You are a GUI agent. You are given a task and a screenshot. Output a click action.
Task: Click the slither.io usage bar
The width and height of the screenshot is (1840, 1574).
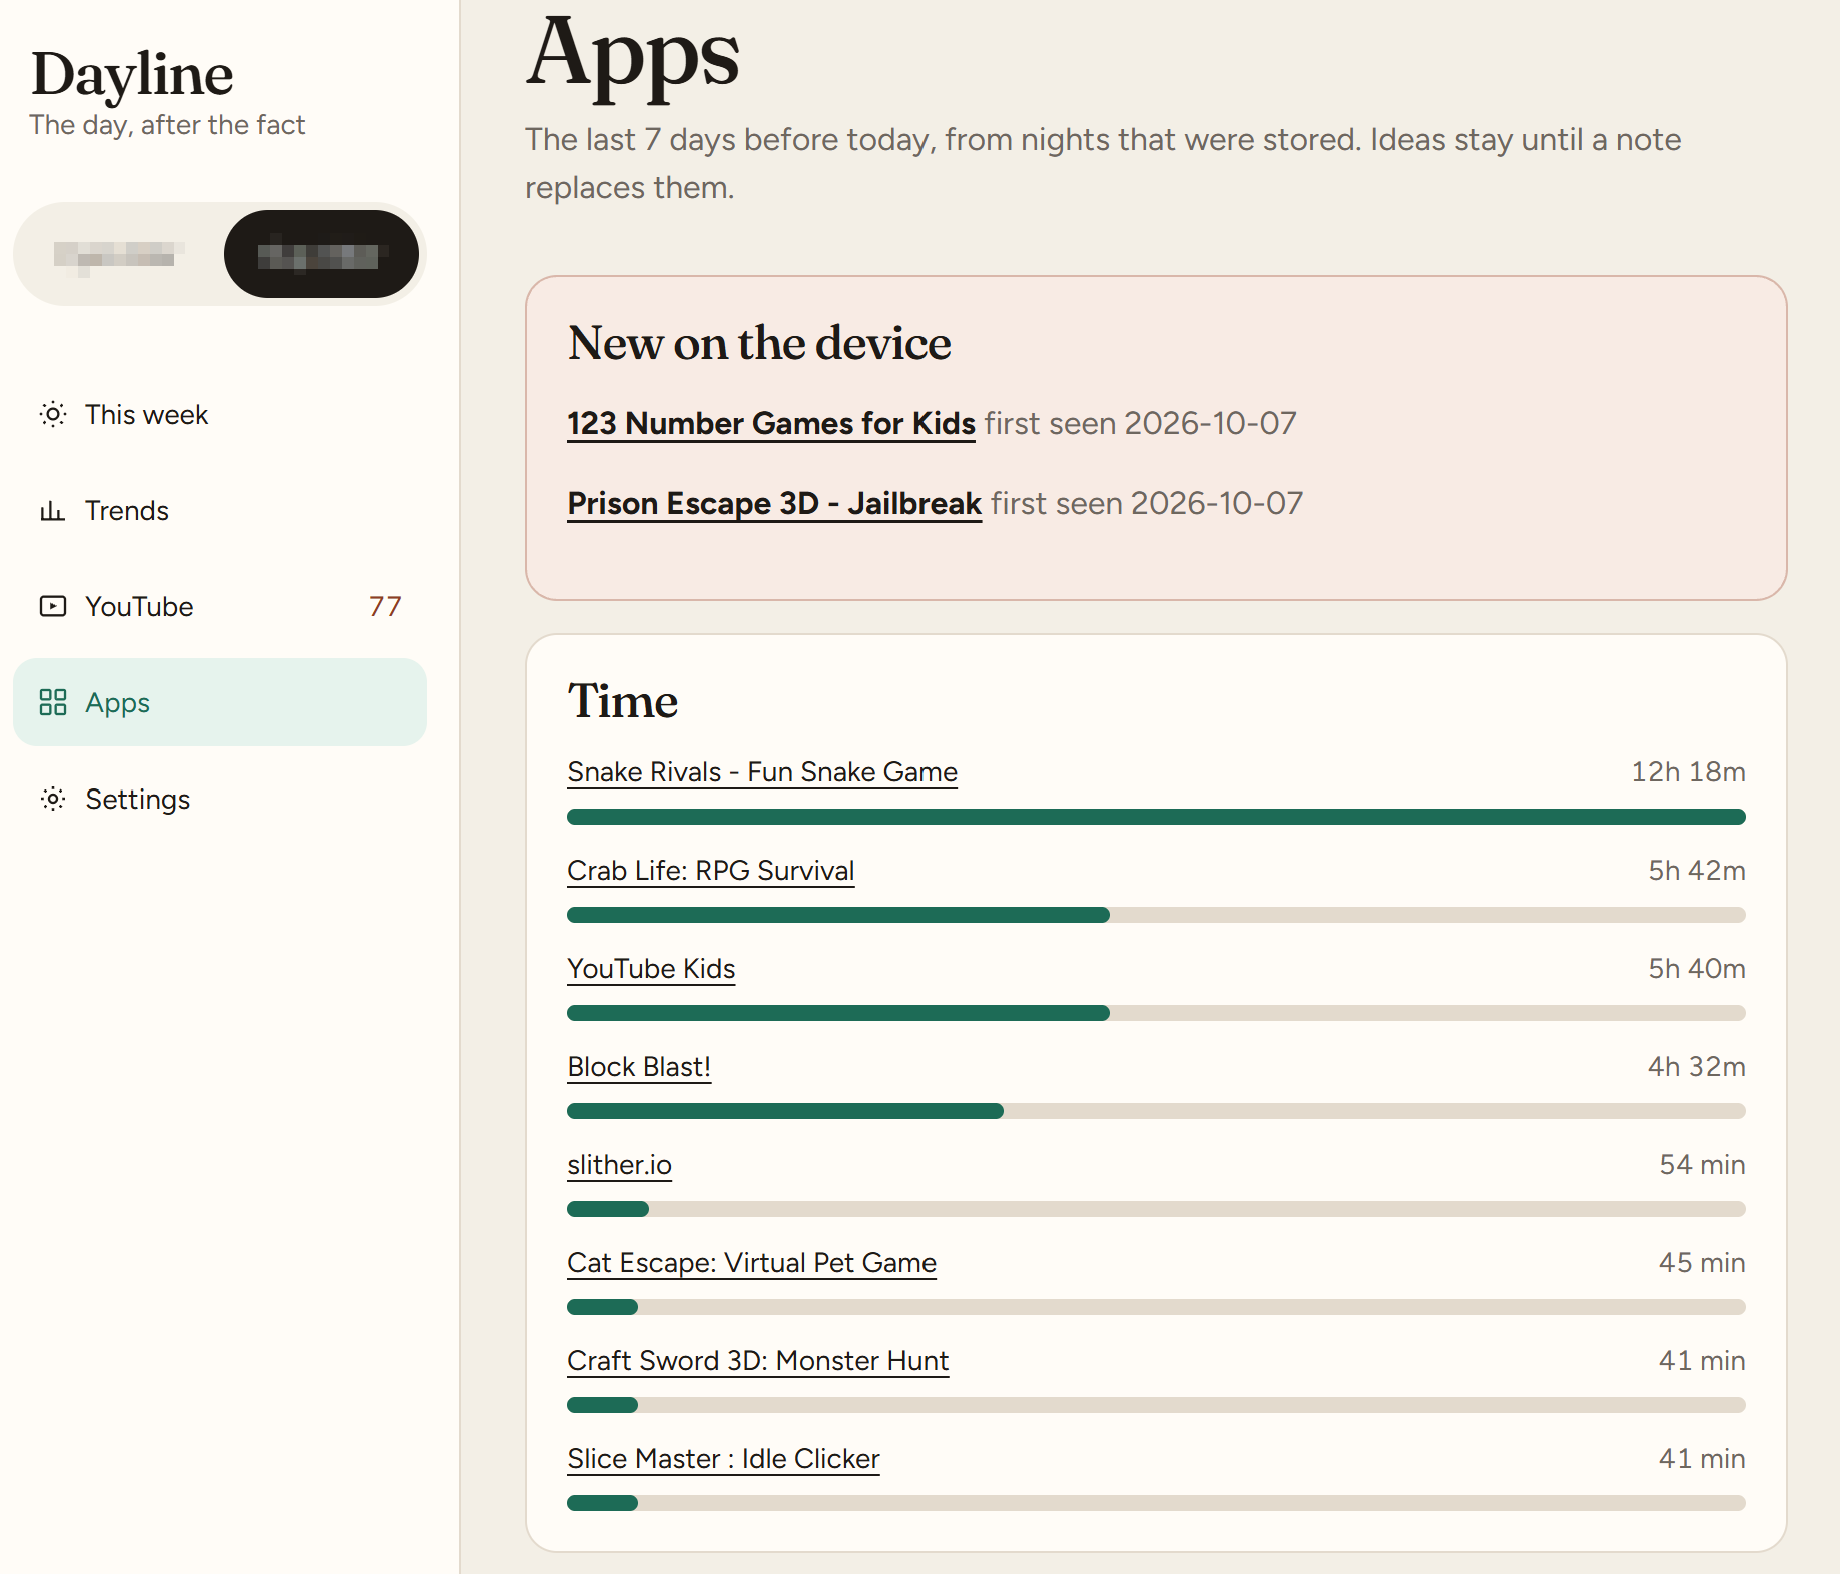coord(1156,1209)
